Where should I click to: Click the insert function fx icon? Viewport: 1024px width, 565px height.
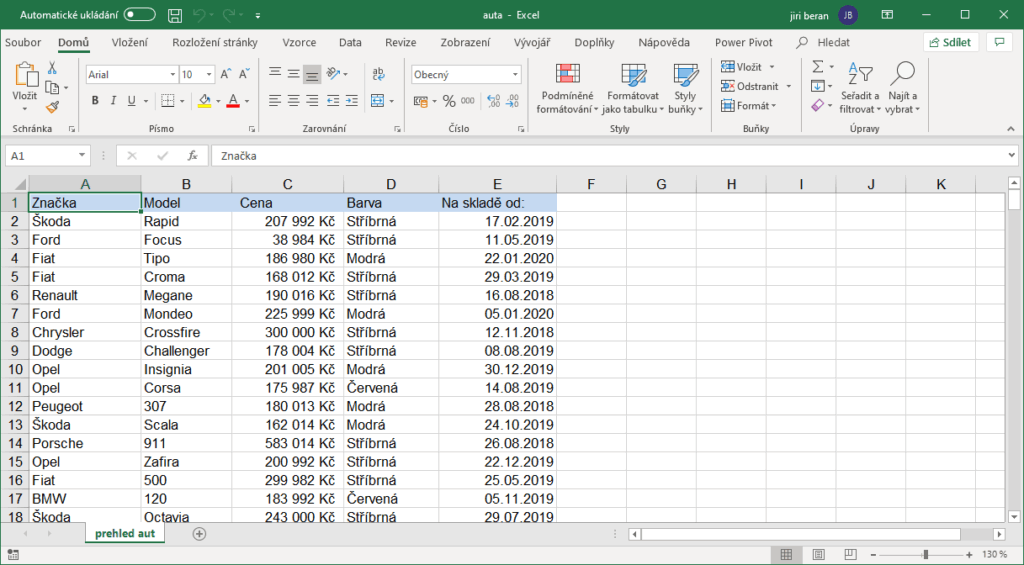192,156
